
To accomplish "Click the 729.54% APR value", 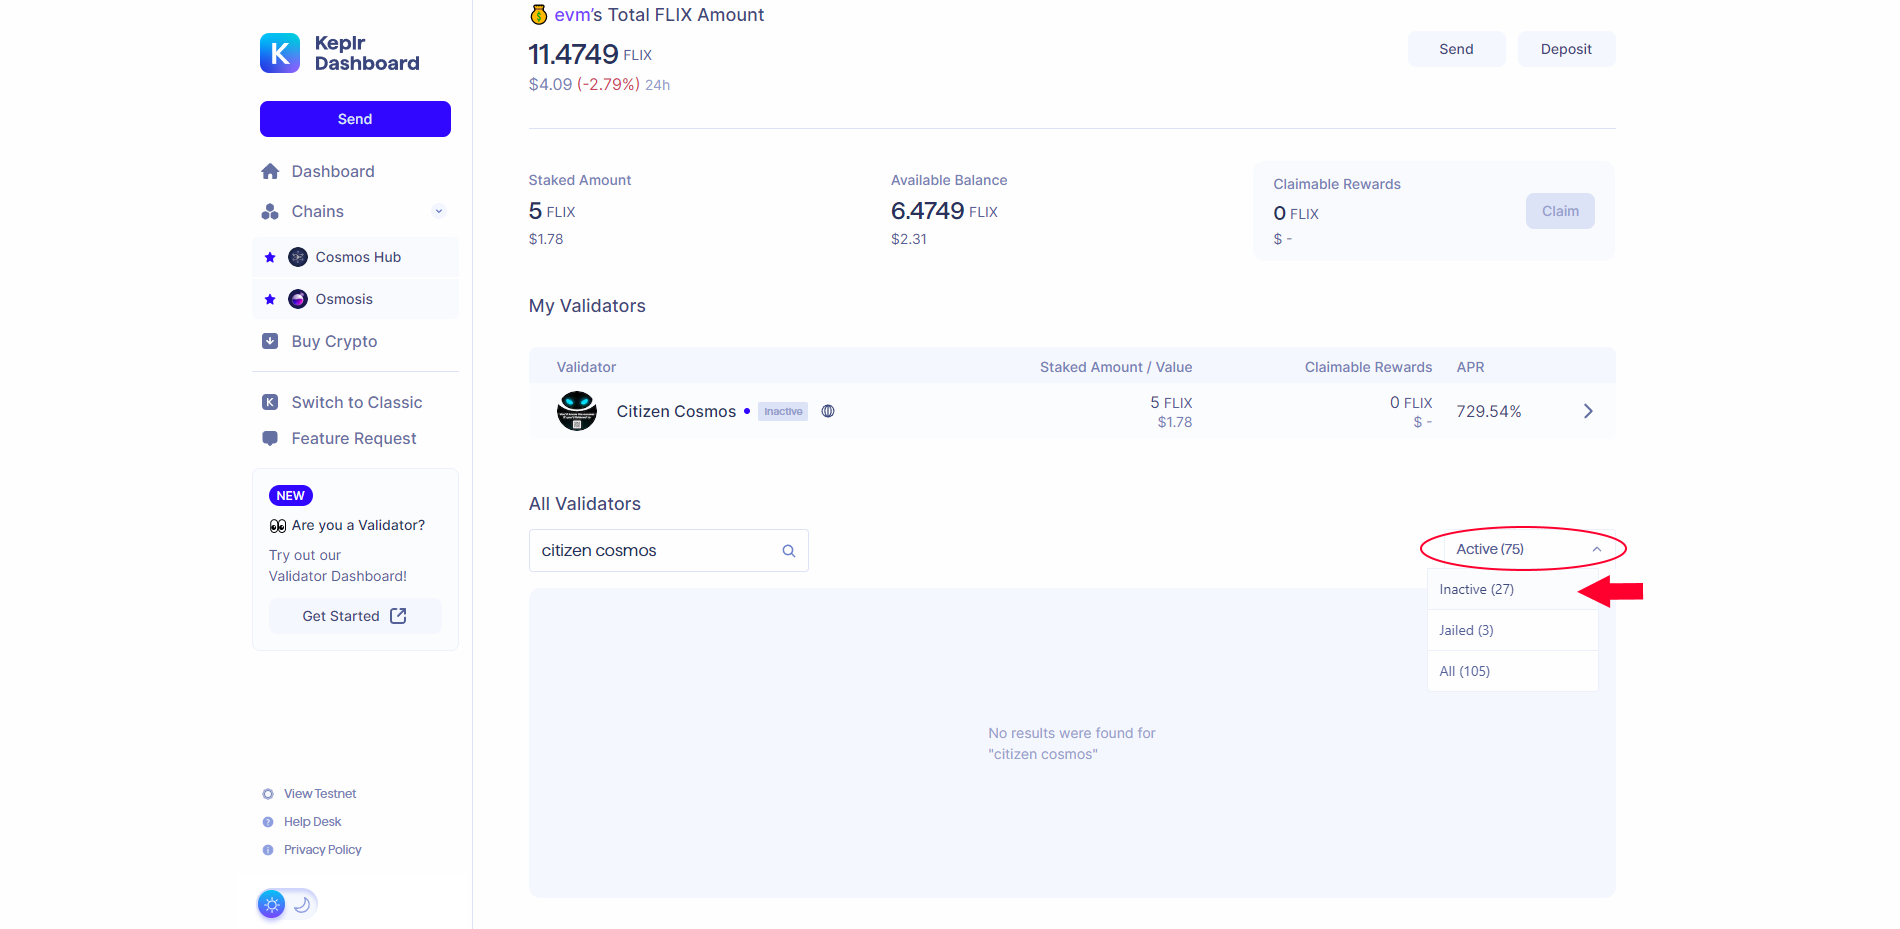I will coord(1489,411).
